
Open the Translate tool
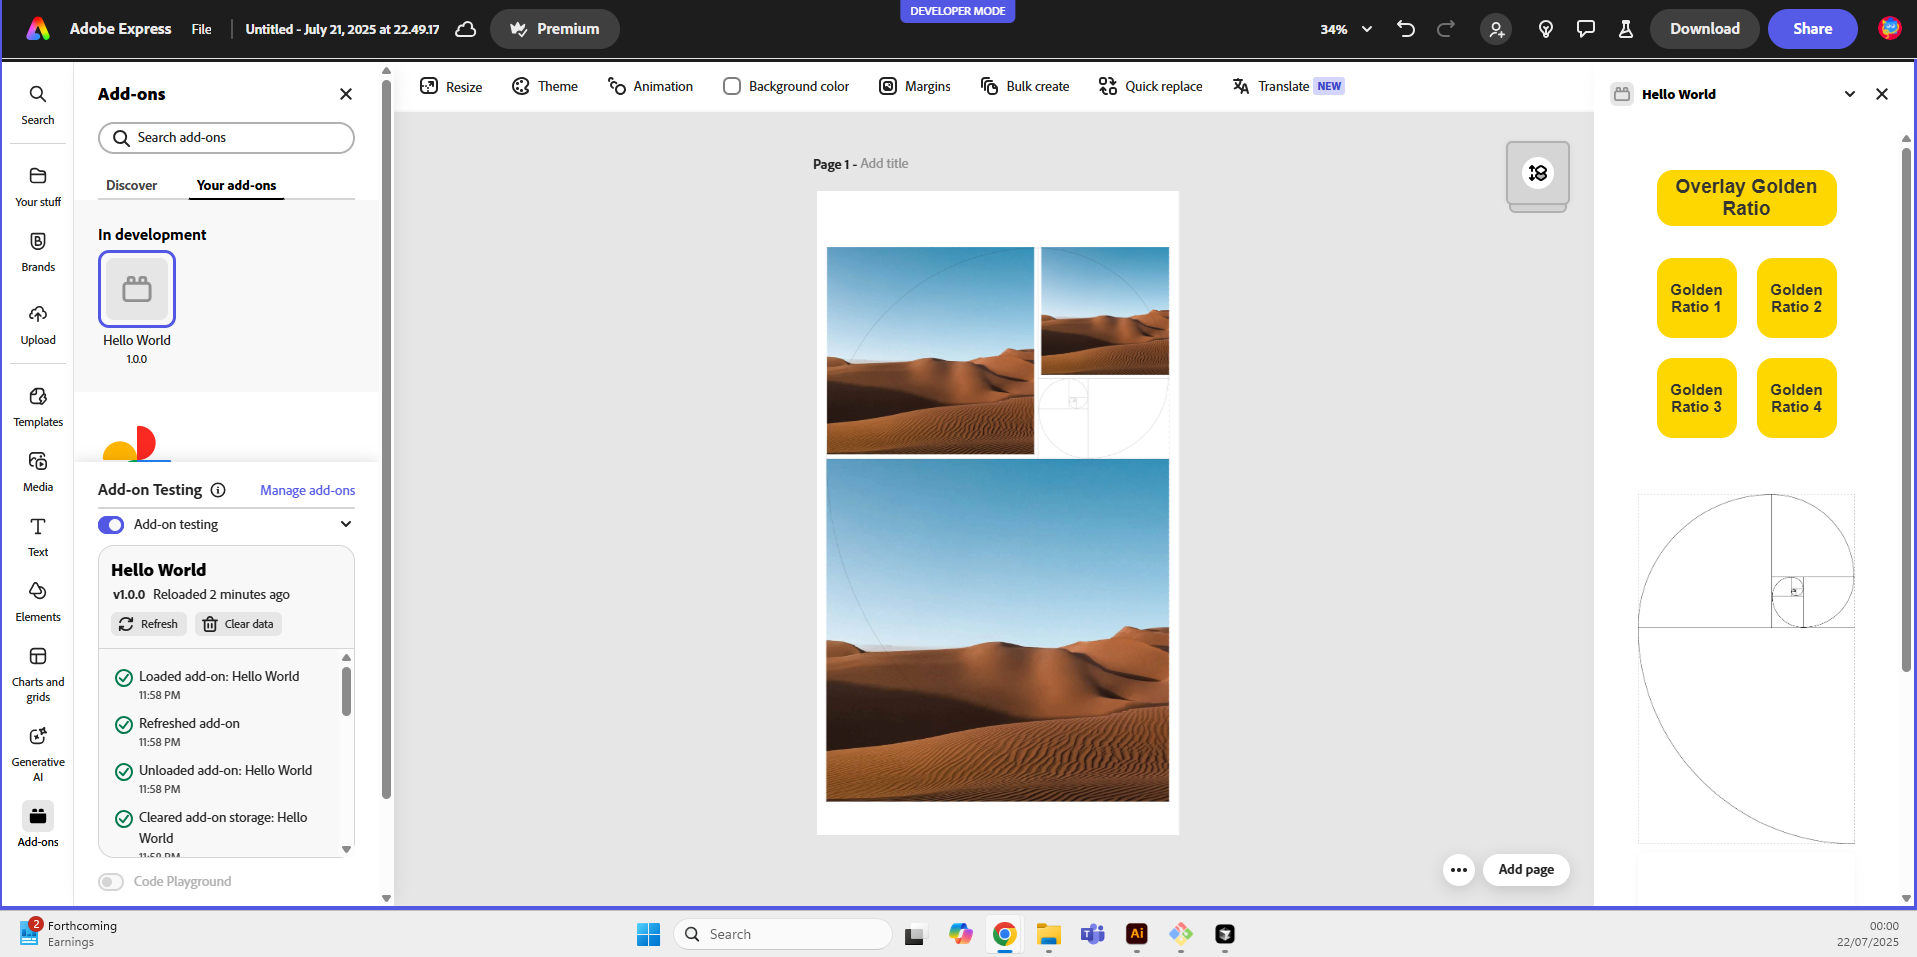pyautogui.click(x=1288, y=86)
